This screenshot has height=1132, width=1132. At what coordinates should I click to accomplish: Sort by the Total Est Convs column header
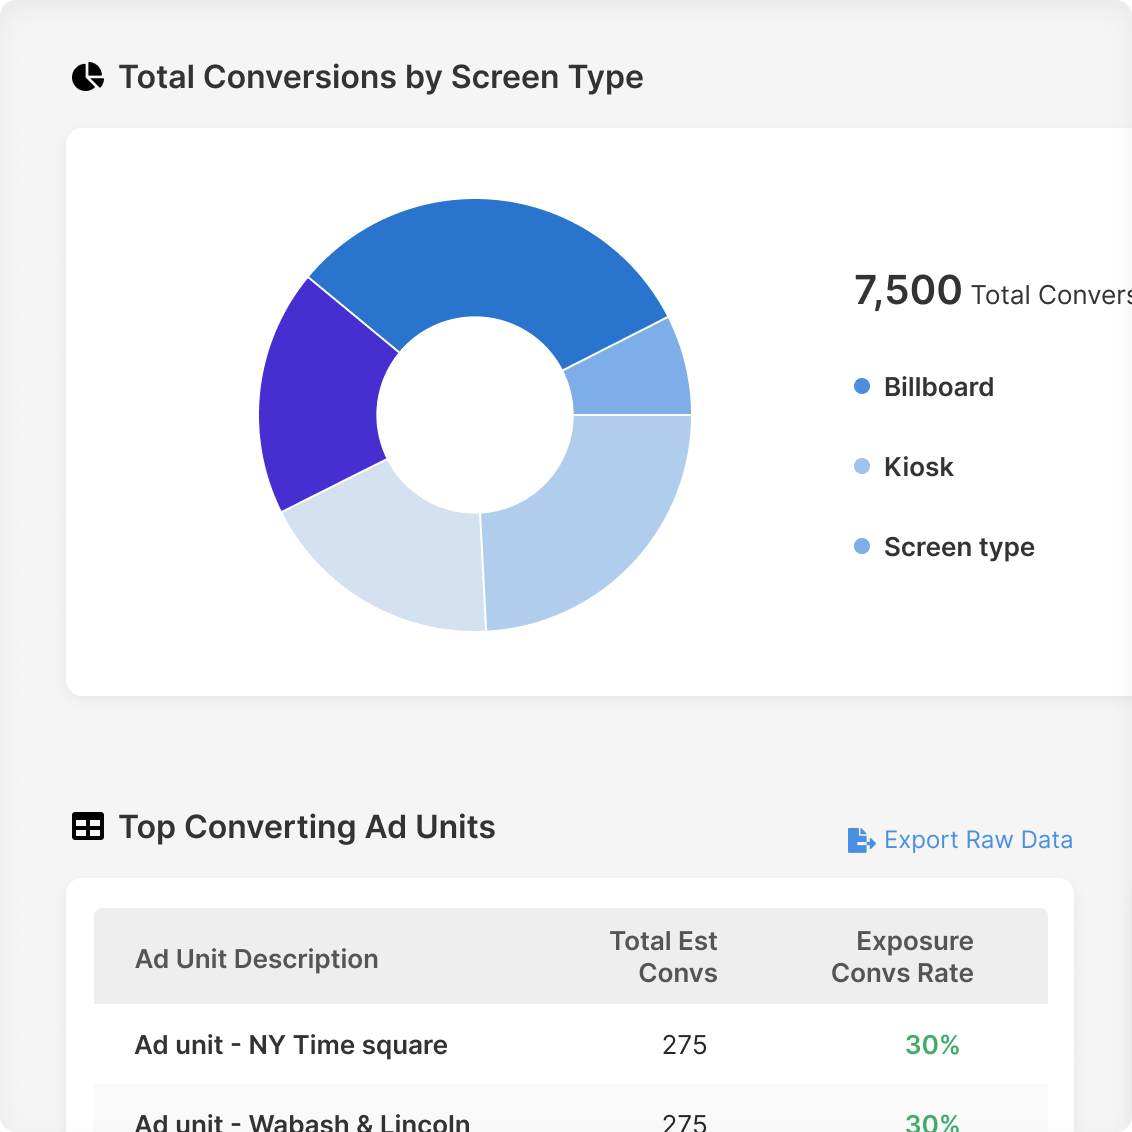pyautogui.click(x=663, y=956)
